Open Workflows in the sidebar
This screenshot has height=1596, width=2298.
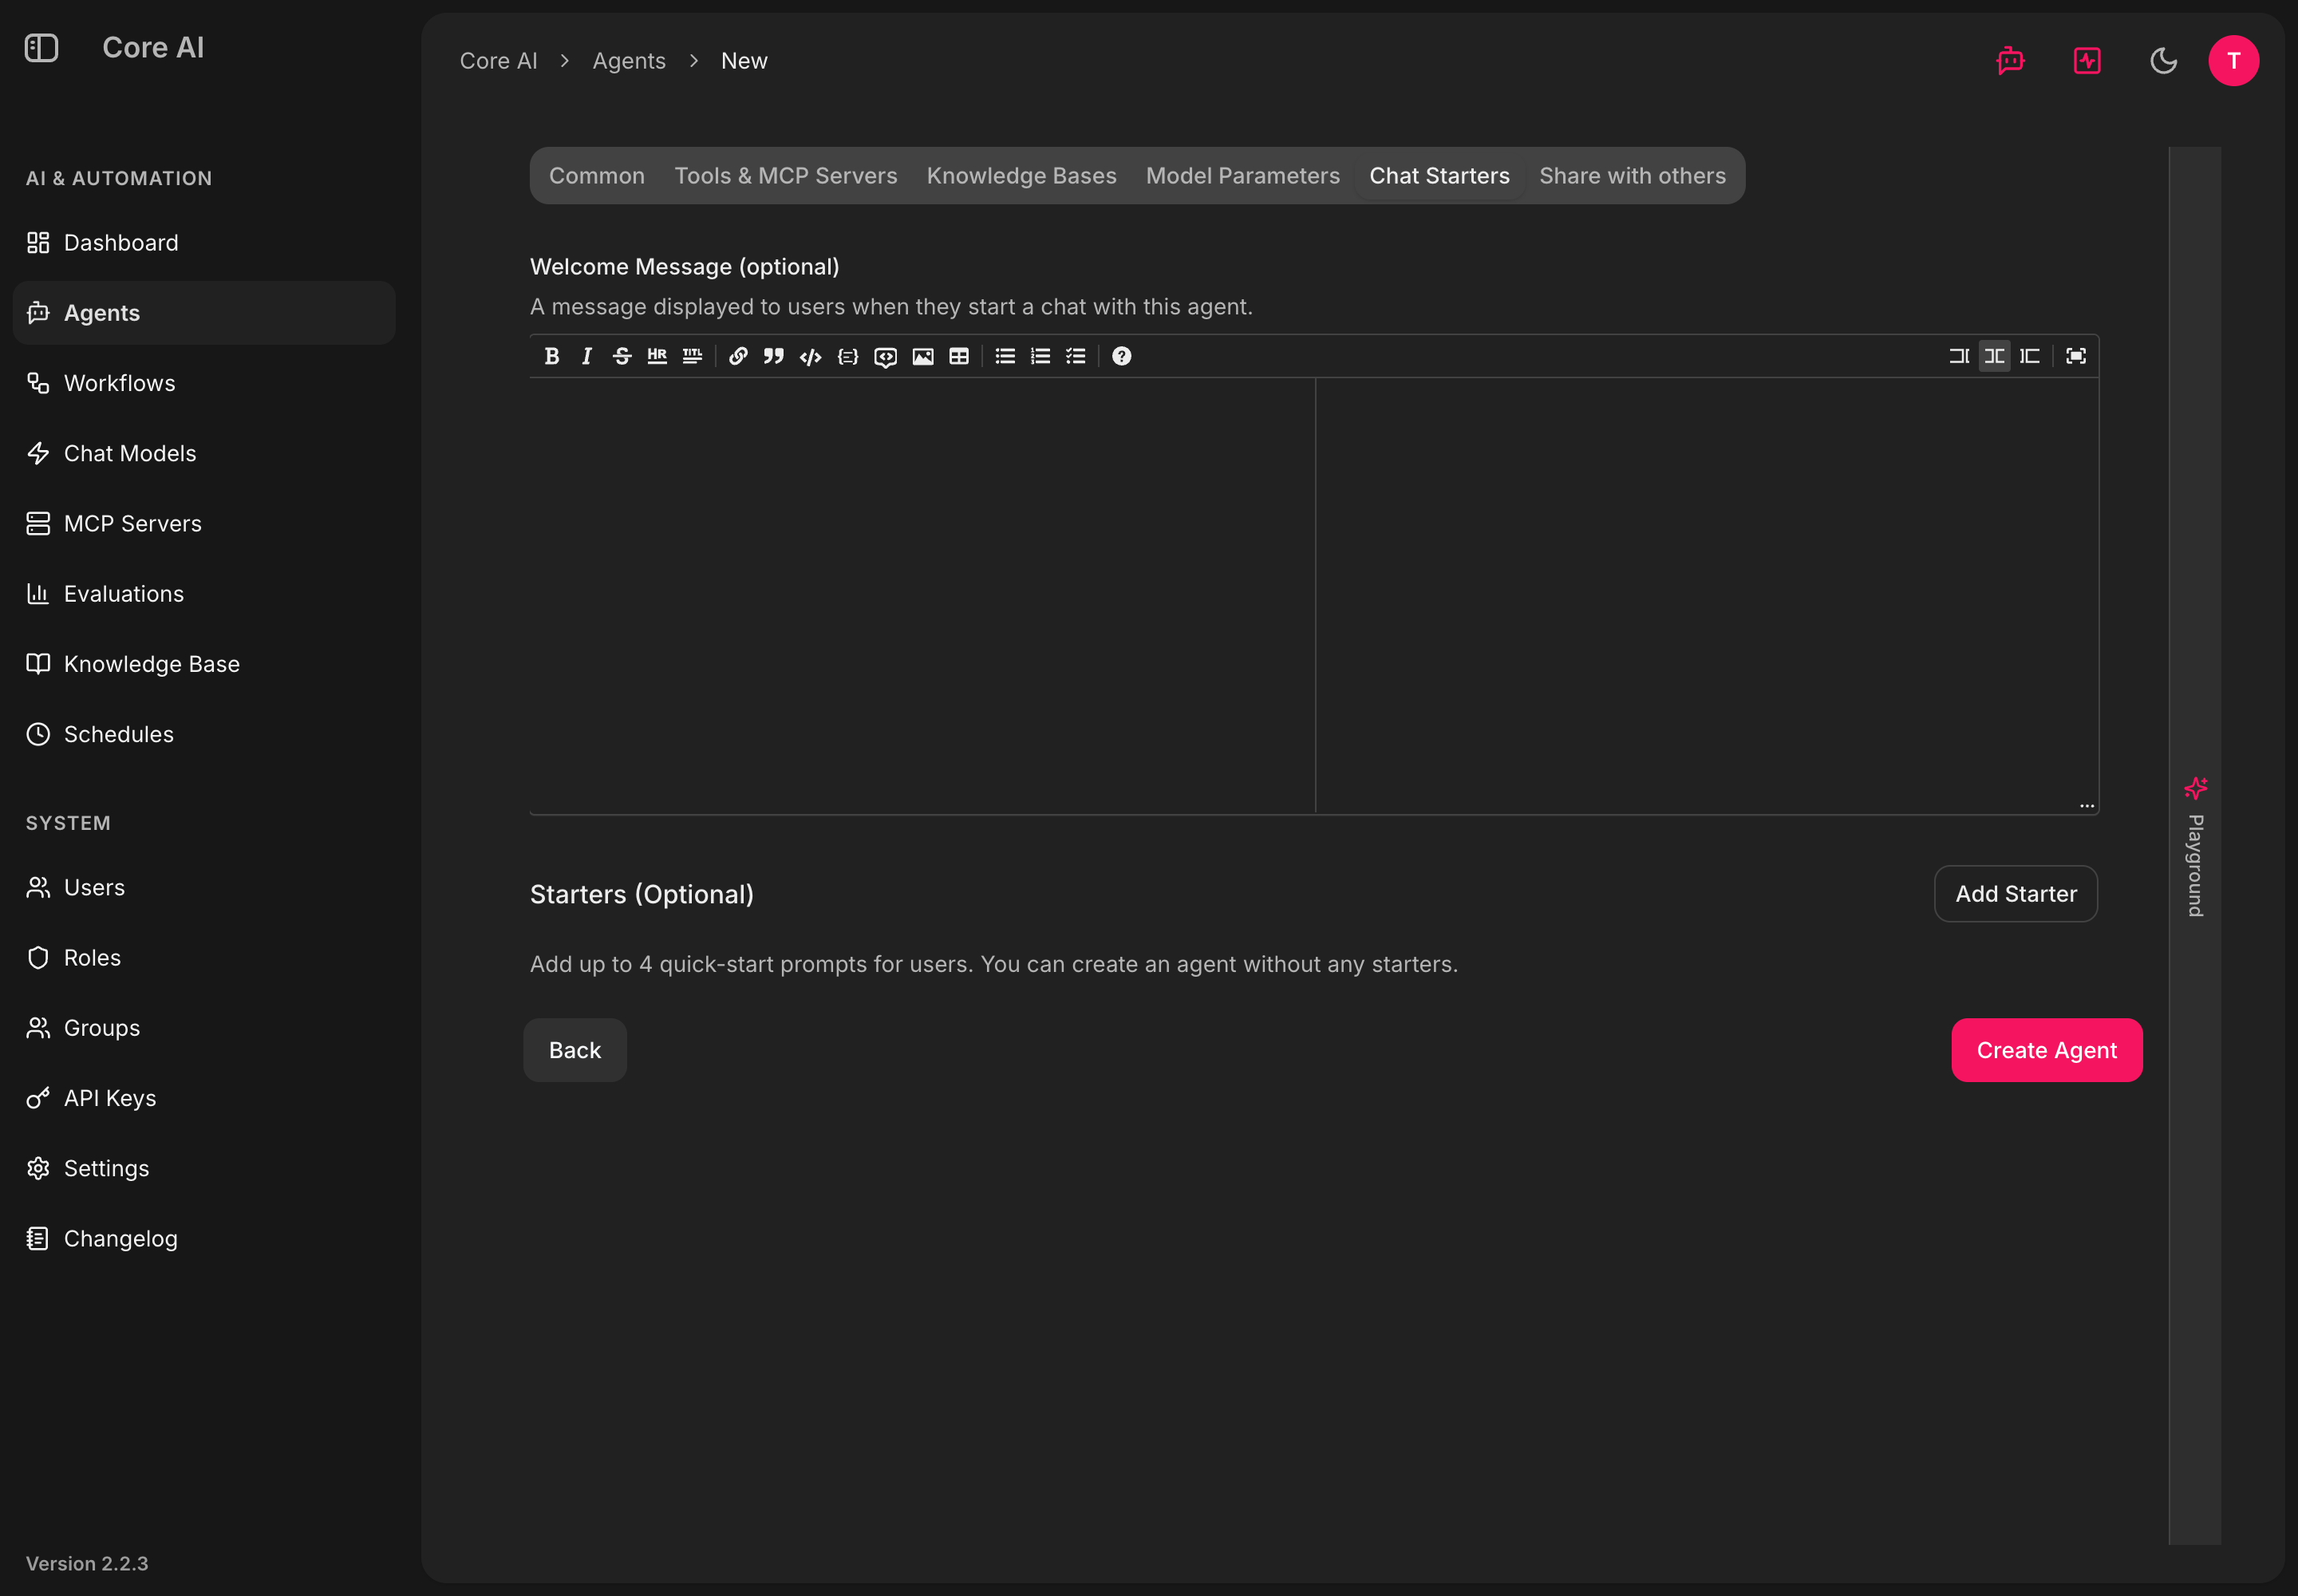tap(204, 383)
